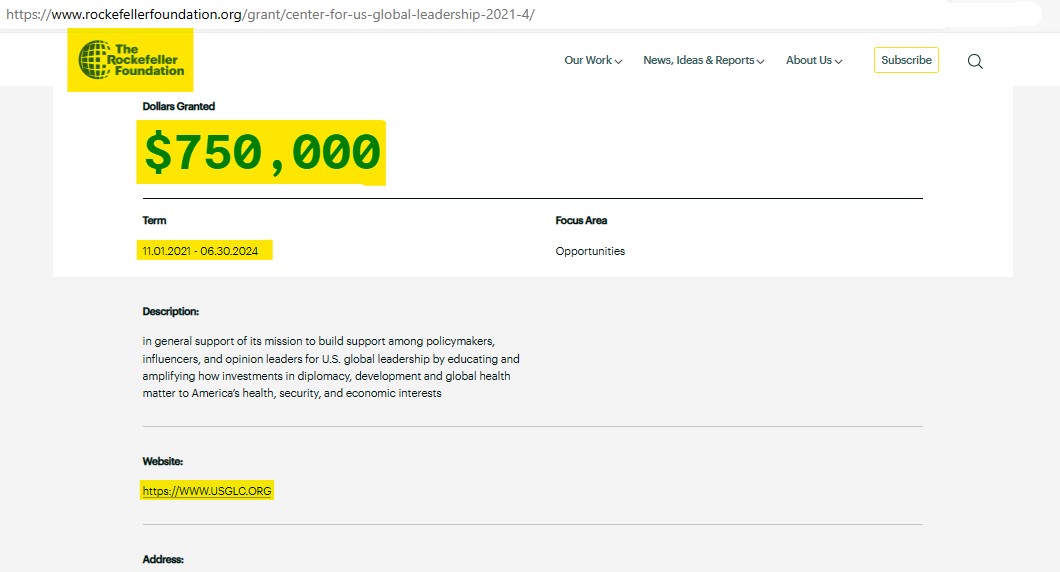This screenshot has width=1060, height=572.
Task: Open the Rockefeller Foundation logo home link
Action: pyautogui.click(x=131, y=59)
